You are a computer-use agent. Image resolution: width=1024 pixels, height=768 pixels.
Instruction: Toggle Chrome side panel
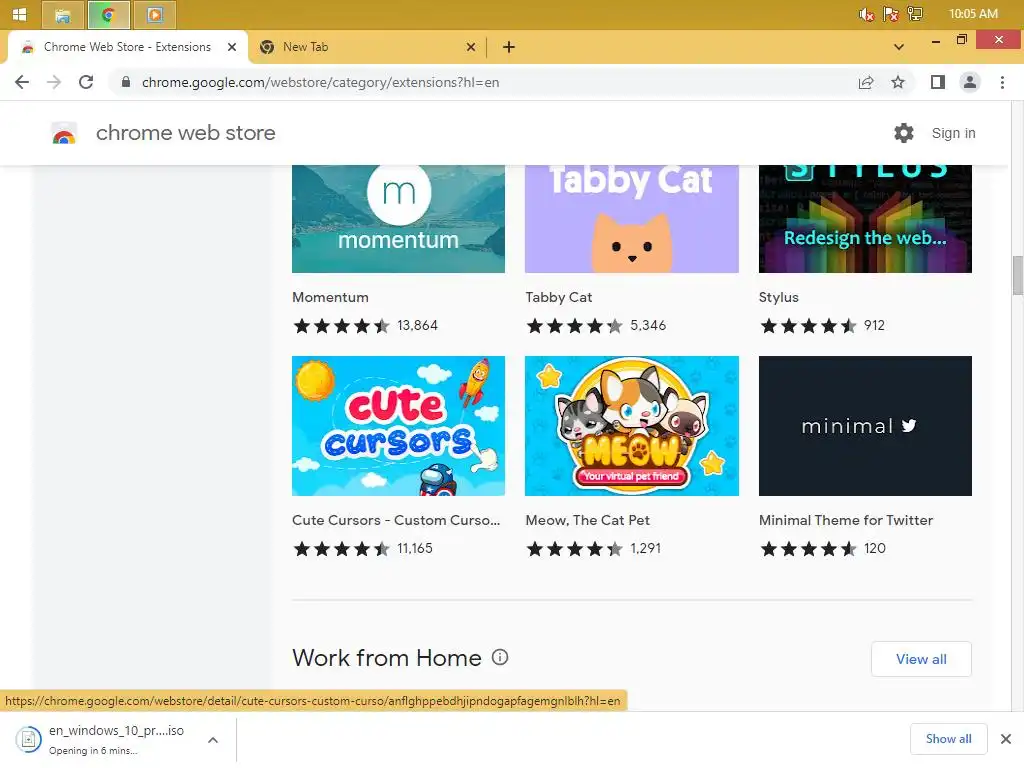938,82
